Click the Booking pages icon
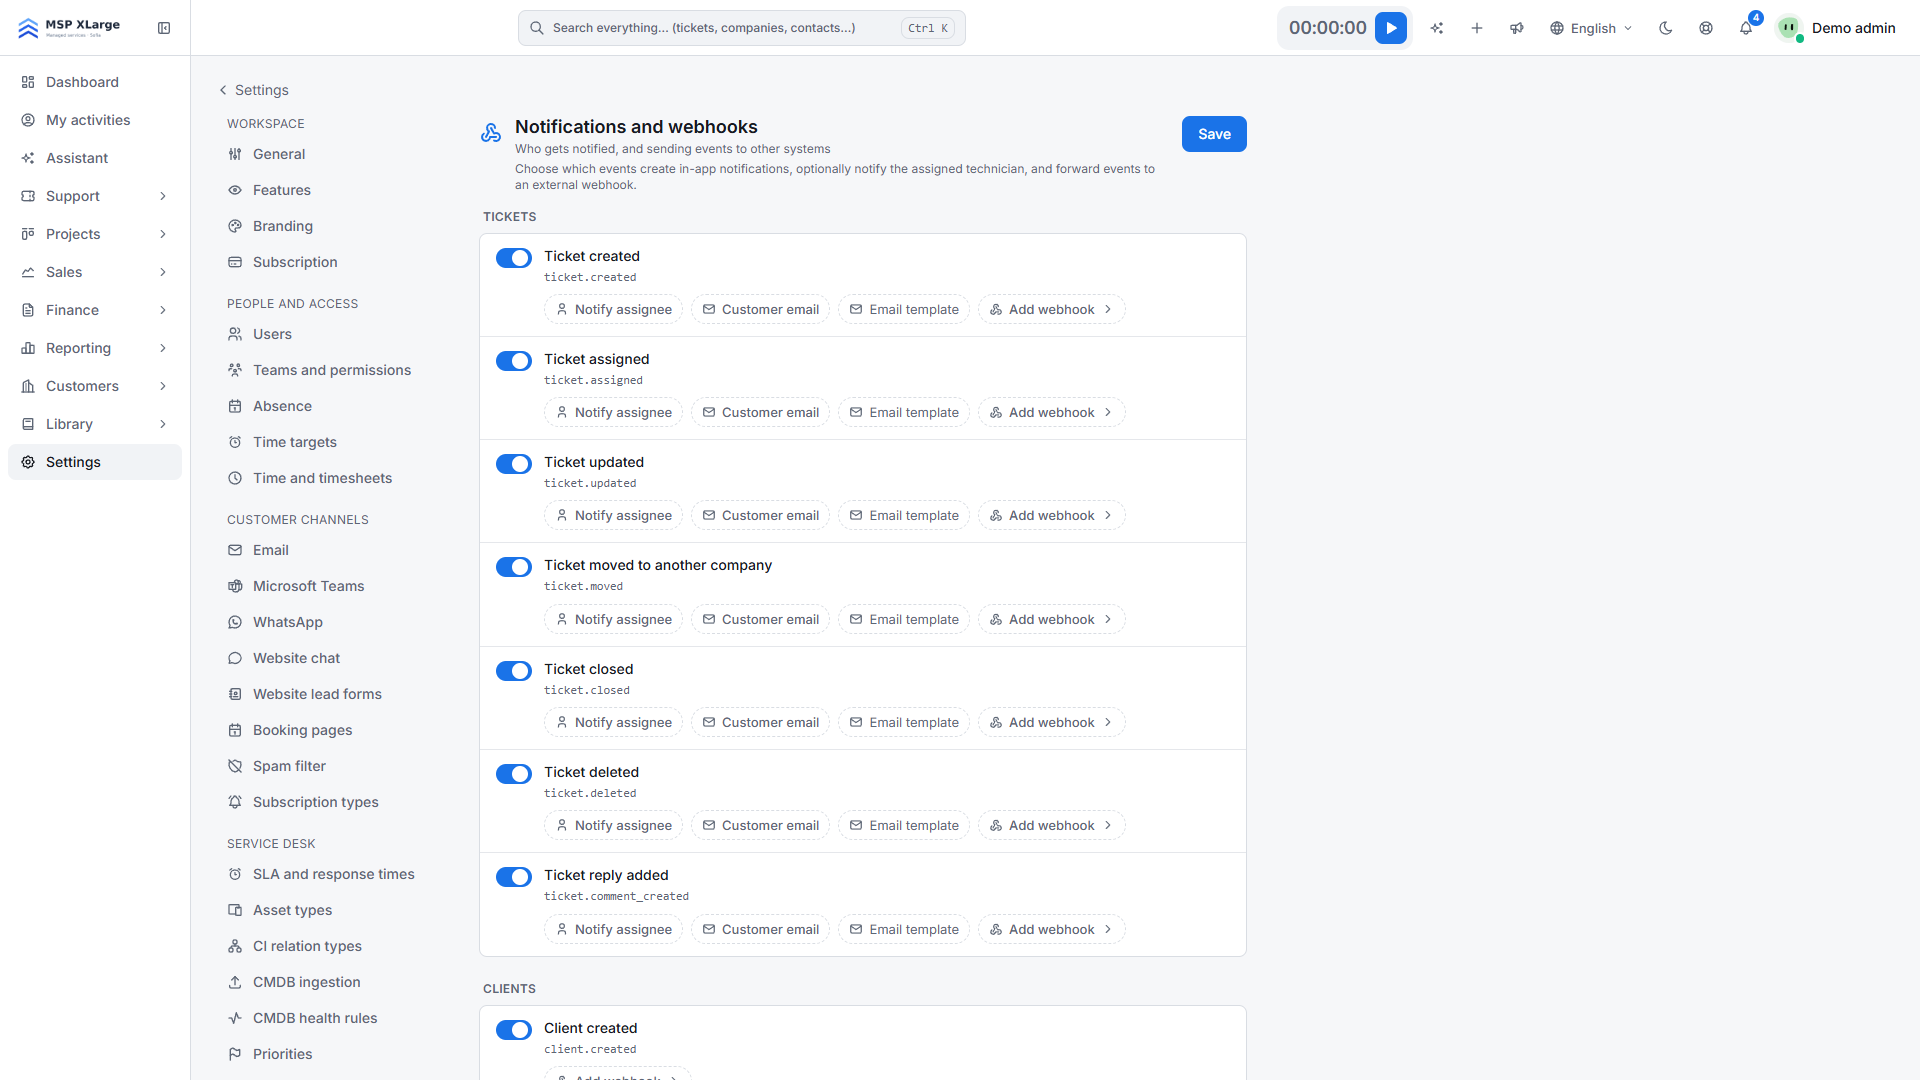Screen dimensions: 1920x1080 pyautogui.click(x=235, y=730)
